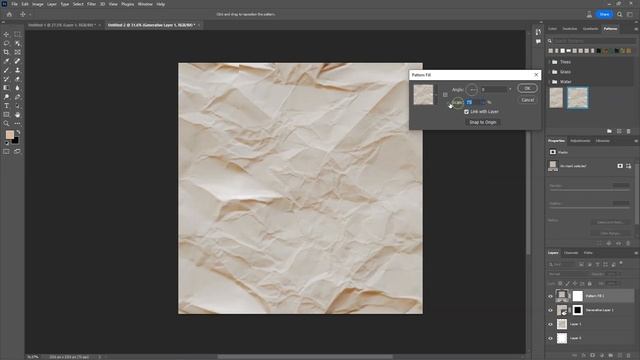Select the Brush tool
This screenshot has width=640, height=360.
click(x=6, y=70)
